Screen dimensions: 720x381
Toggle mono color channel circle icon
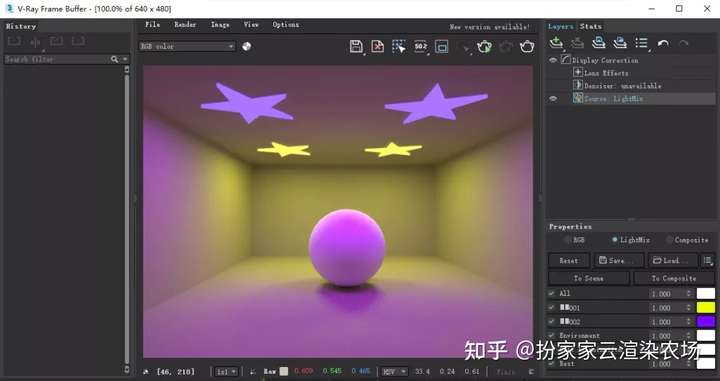tap(247, 46)
